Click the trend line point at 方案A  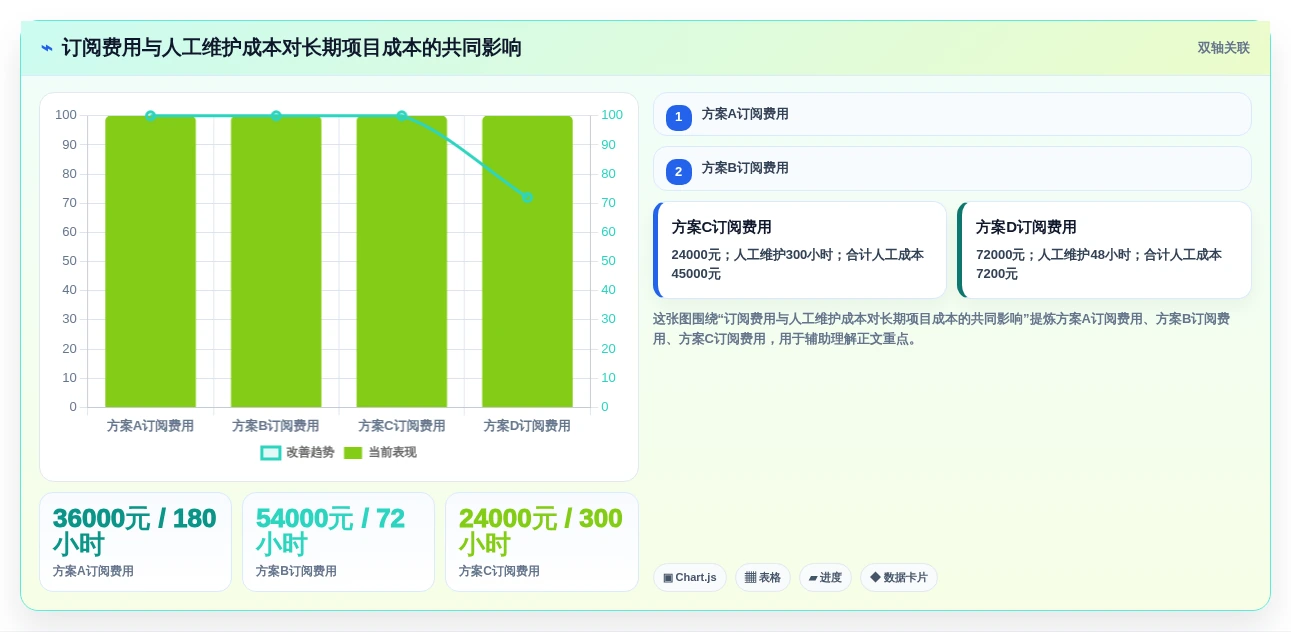pos(150,116)
